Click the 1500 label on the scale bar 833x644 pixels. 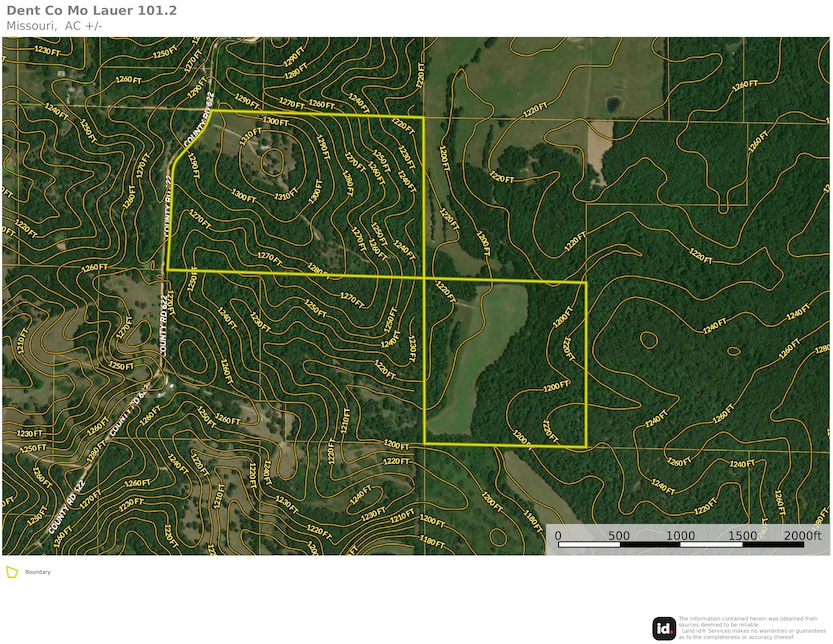click(742, 536)
